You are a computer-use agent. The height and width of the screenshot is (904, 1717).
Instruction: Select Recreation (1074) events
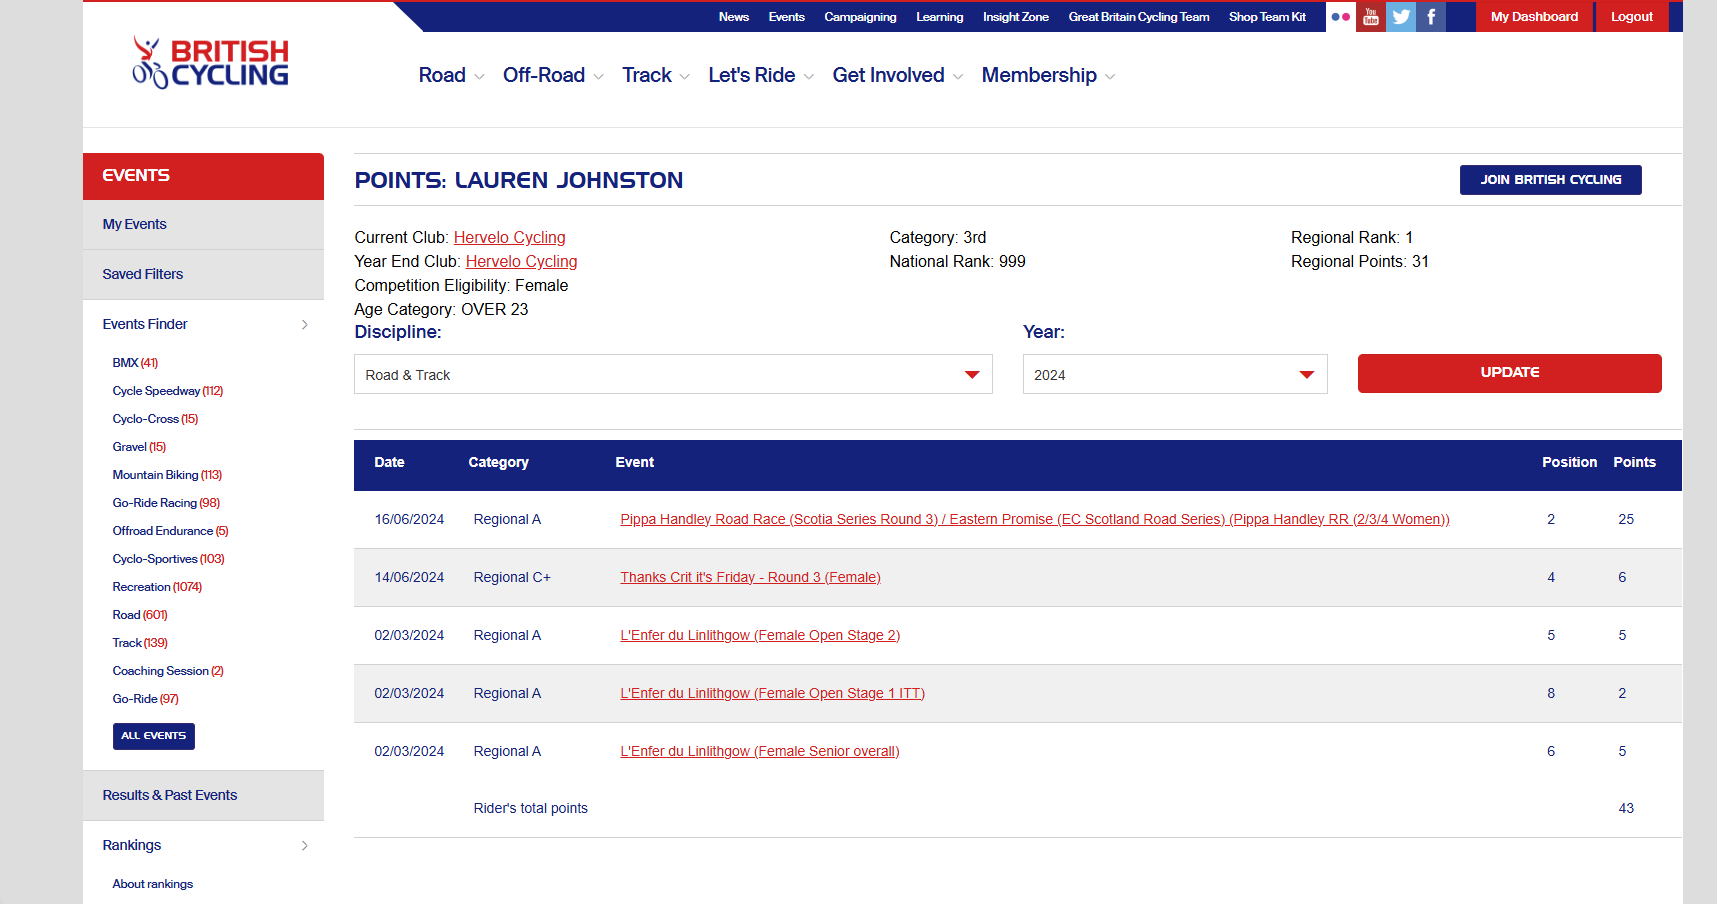[x=157, y=587]
